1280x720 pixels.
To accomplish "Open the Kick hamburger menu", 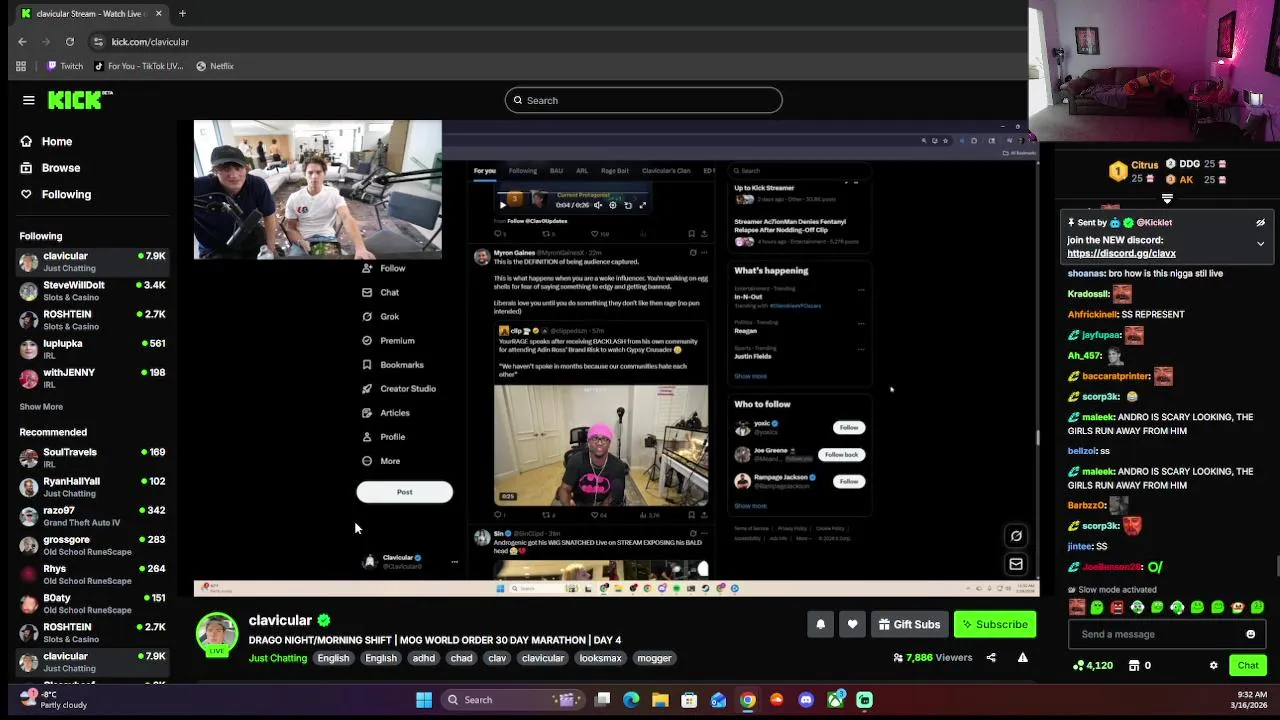I will (29, 100).
